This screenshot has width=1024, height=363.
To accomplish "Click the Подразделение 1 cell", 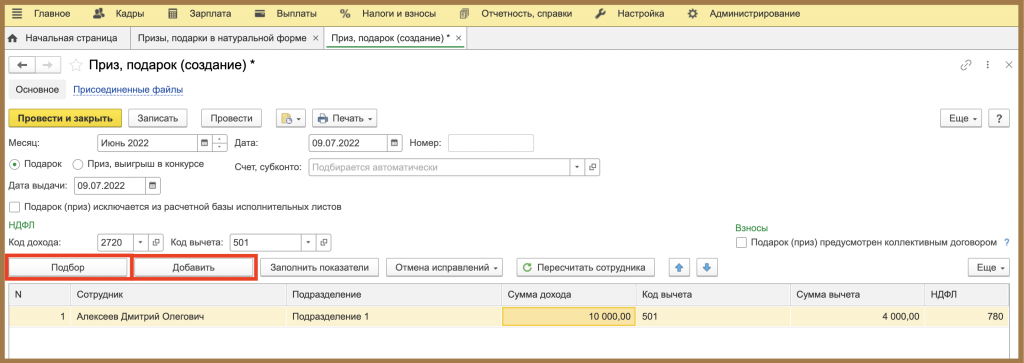I will click(x=394, y=317).
